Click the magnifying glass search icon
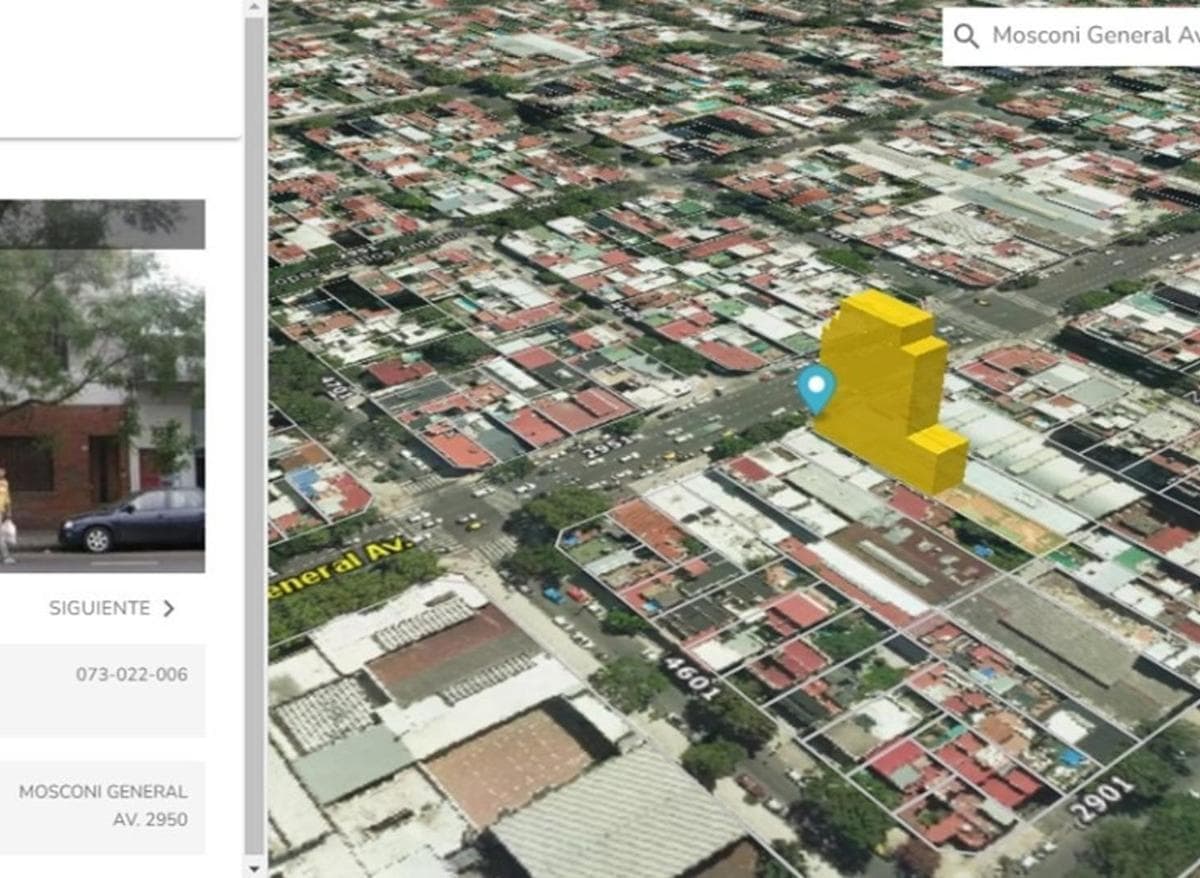This screenshot has height=878, width=1200. click(x=966, y=36)
